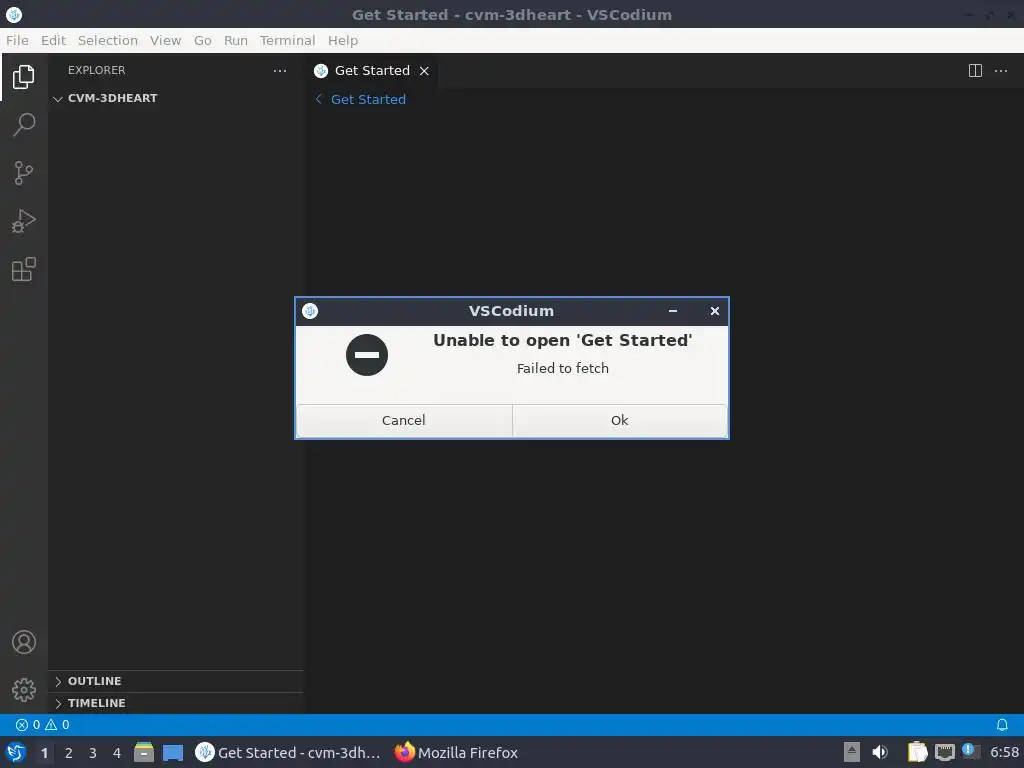Open the volume control tray icon
This screenshot has height=768, width=1024.
click(880, 752)
